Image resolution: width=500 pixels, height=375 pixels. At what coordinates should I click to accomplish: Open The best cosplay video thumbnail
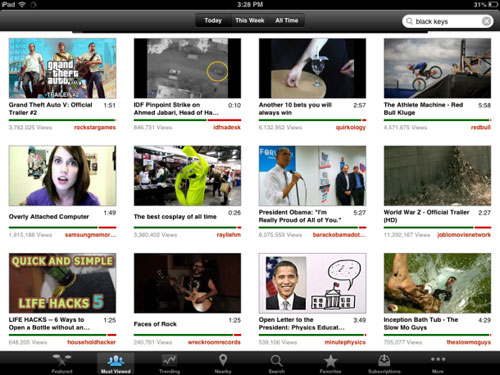(187, 176)
